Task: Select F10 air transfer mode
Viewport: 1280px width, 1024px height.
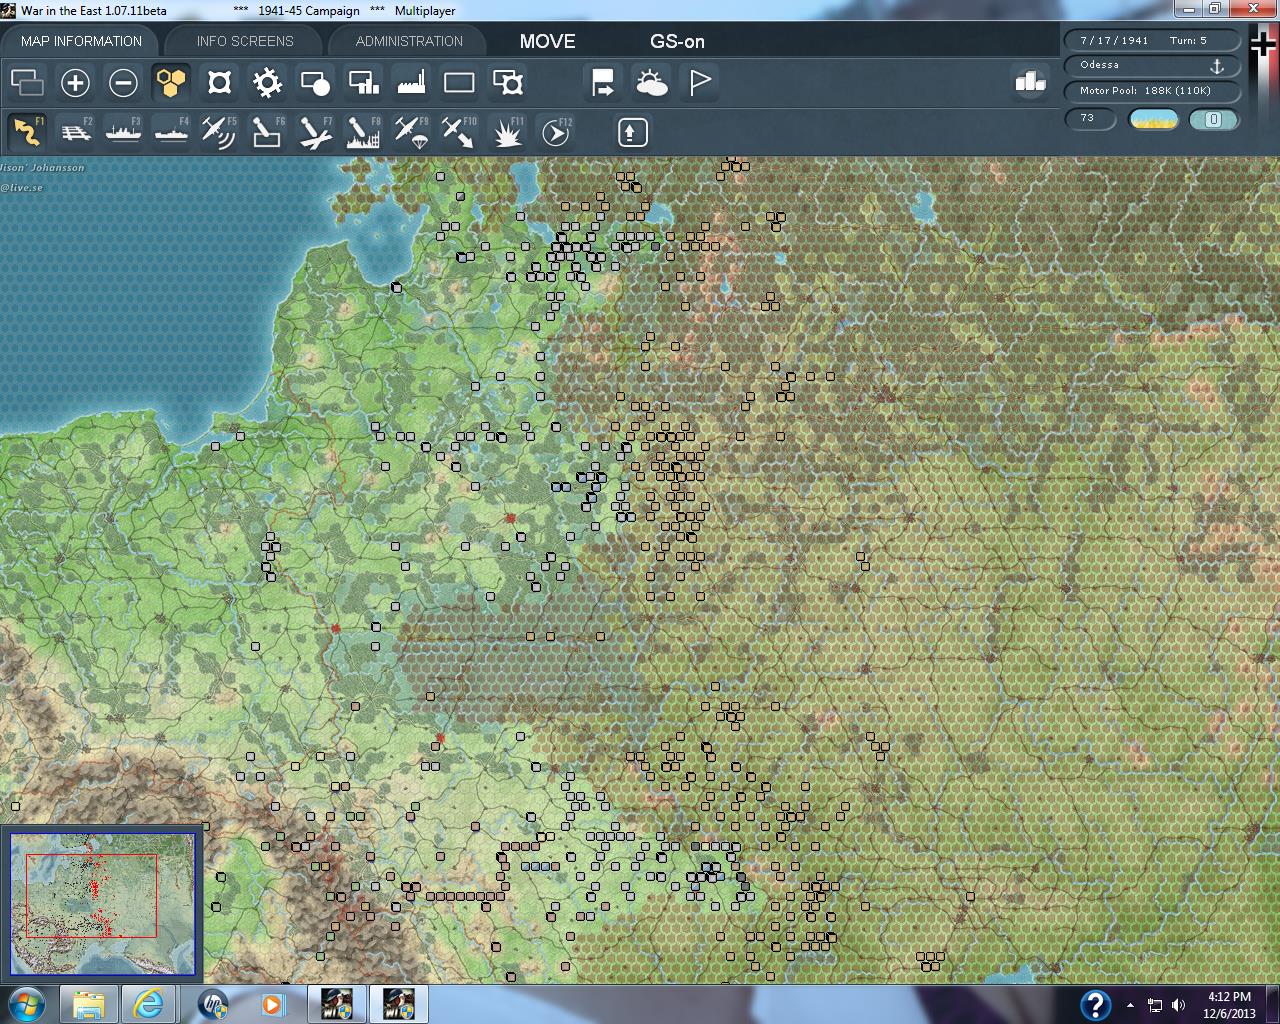Action: (x=459, y=132)
